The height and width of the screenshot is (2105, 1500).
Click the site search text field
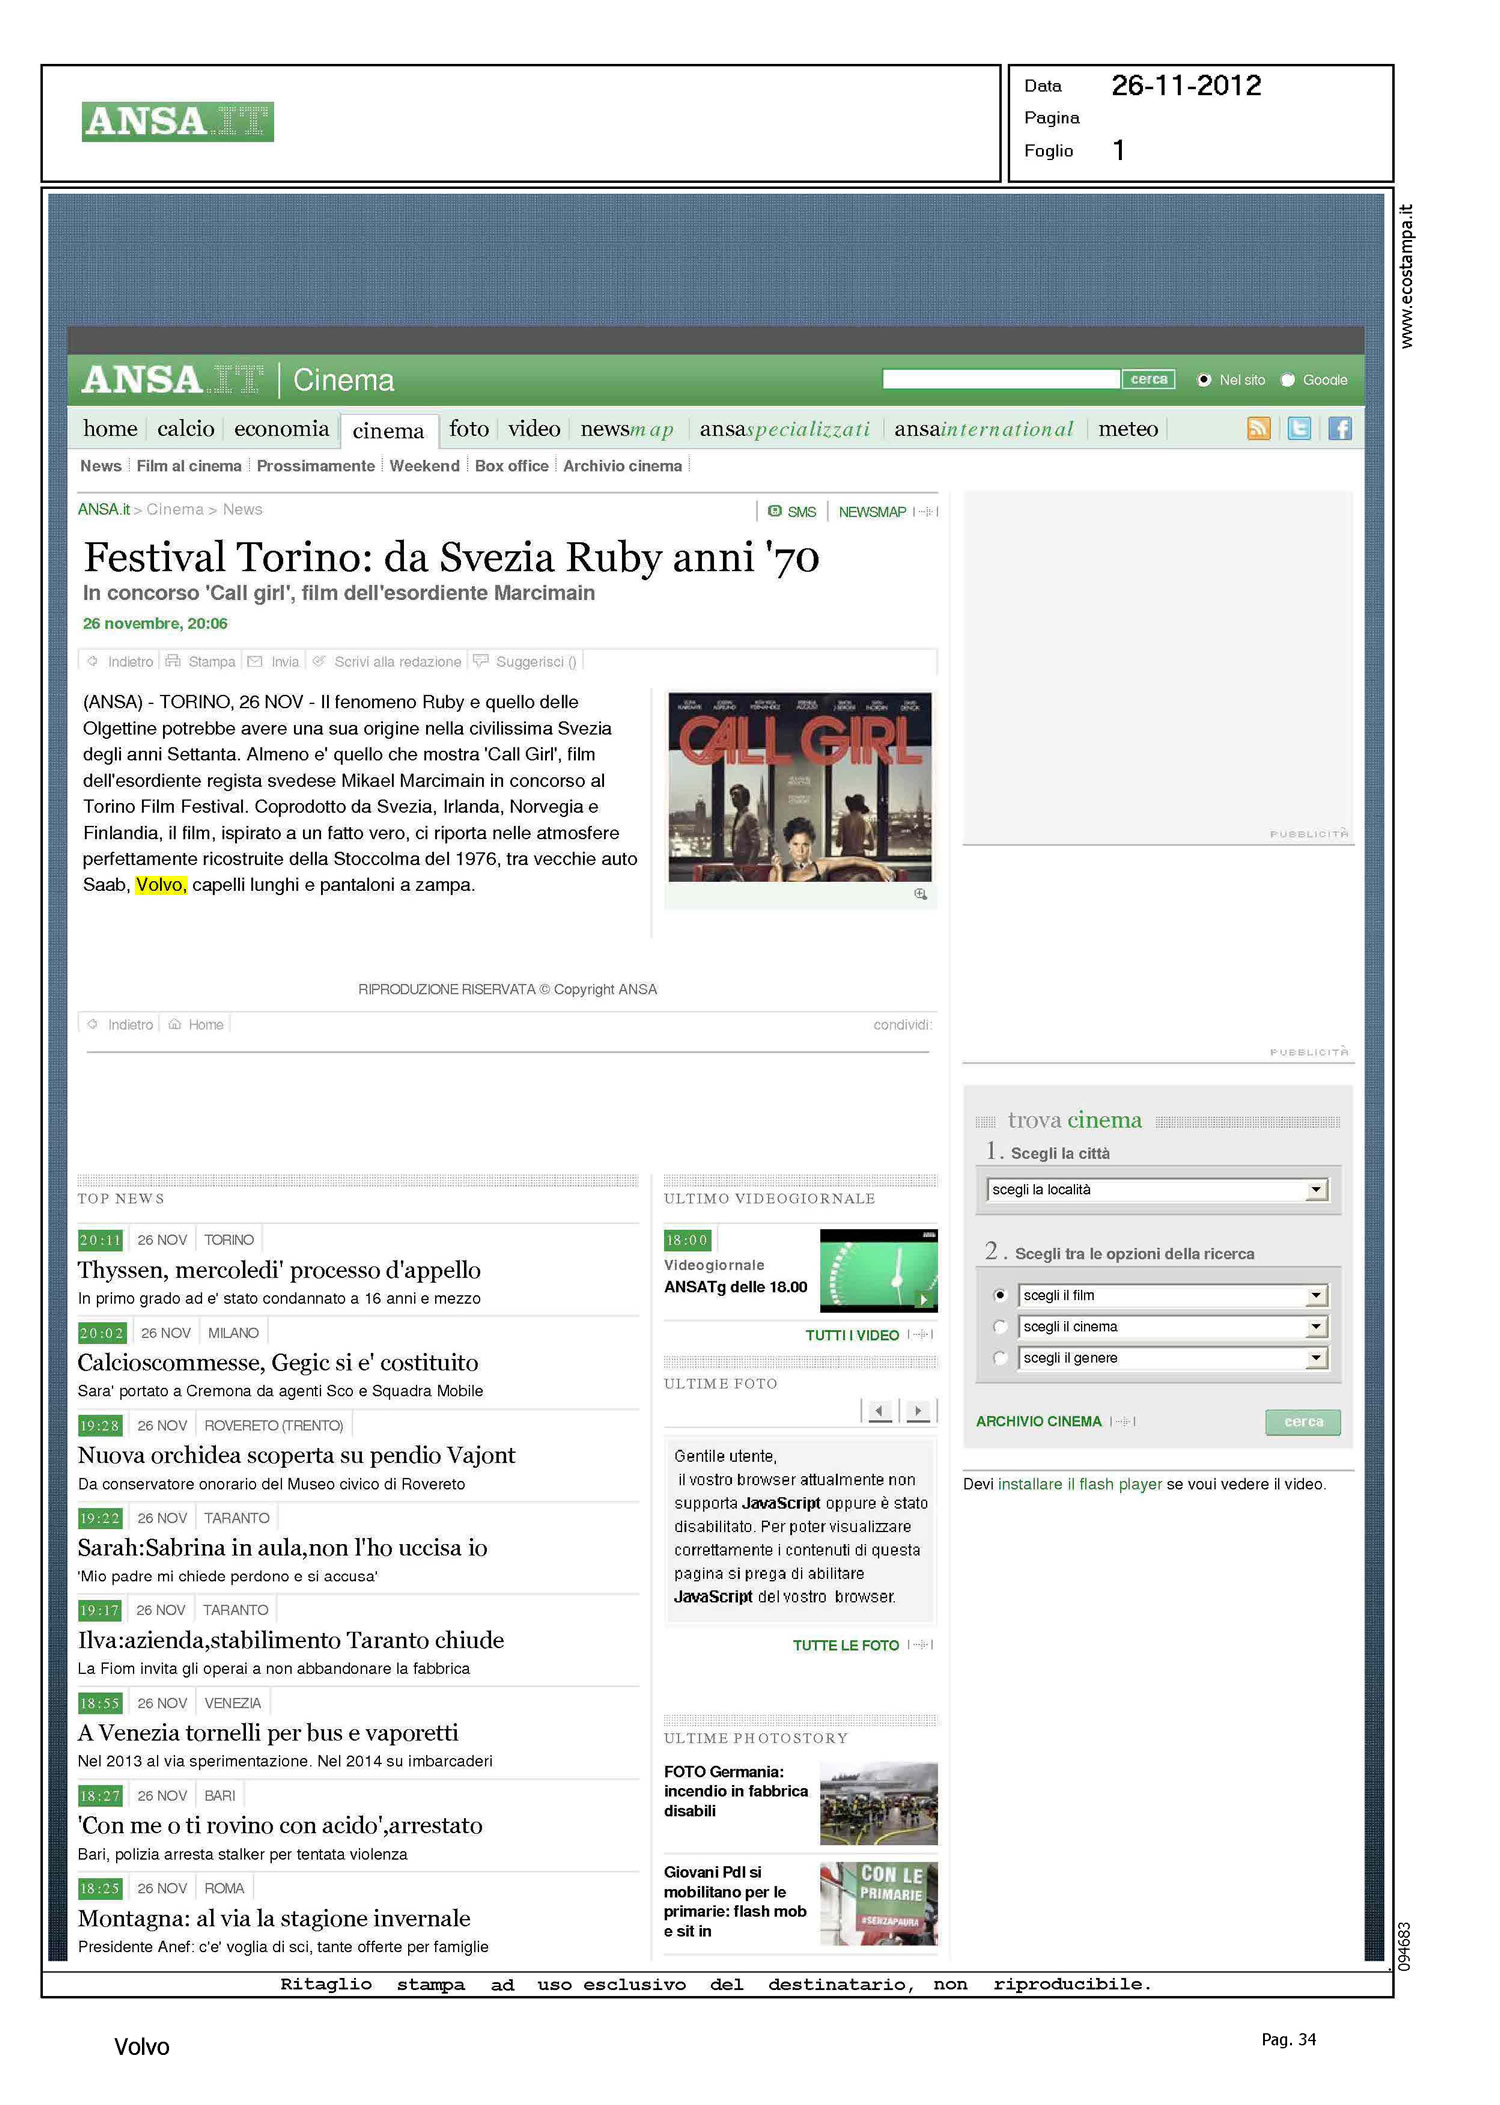coord(1000,379)
